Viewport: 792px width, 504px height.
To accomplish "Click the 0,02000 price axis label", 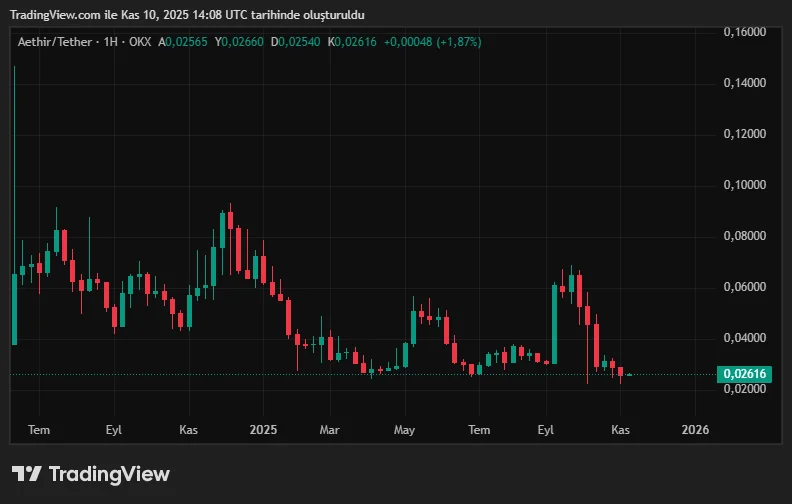I will pos(744,389).
